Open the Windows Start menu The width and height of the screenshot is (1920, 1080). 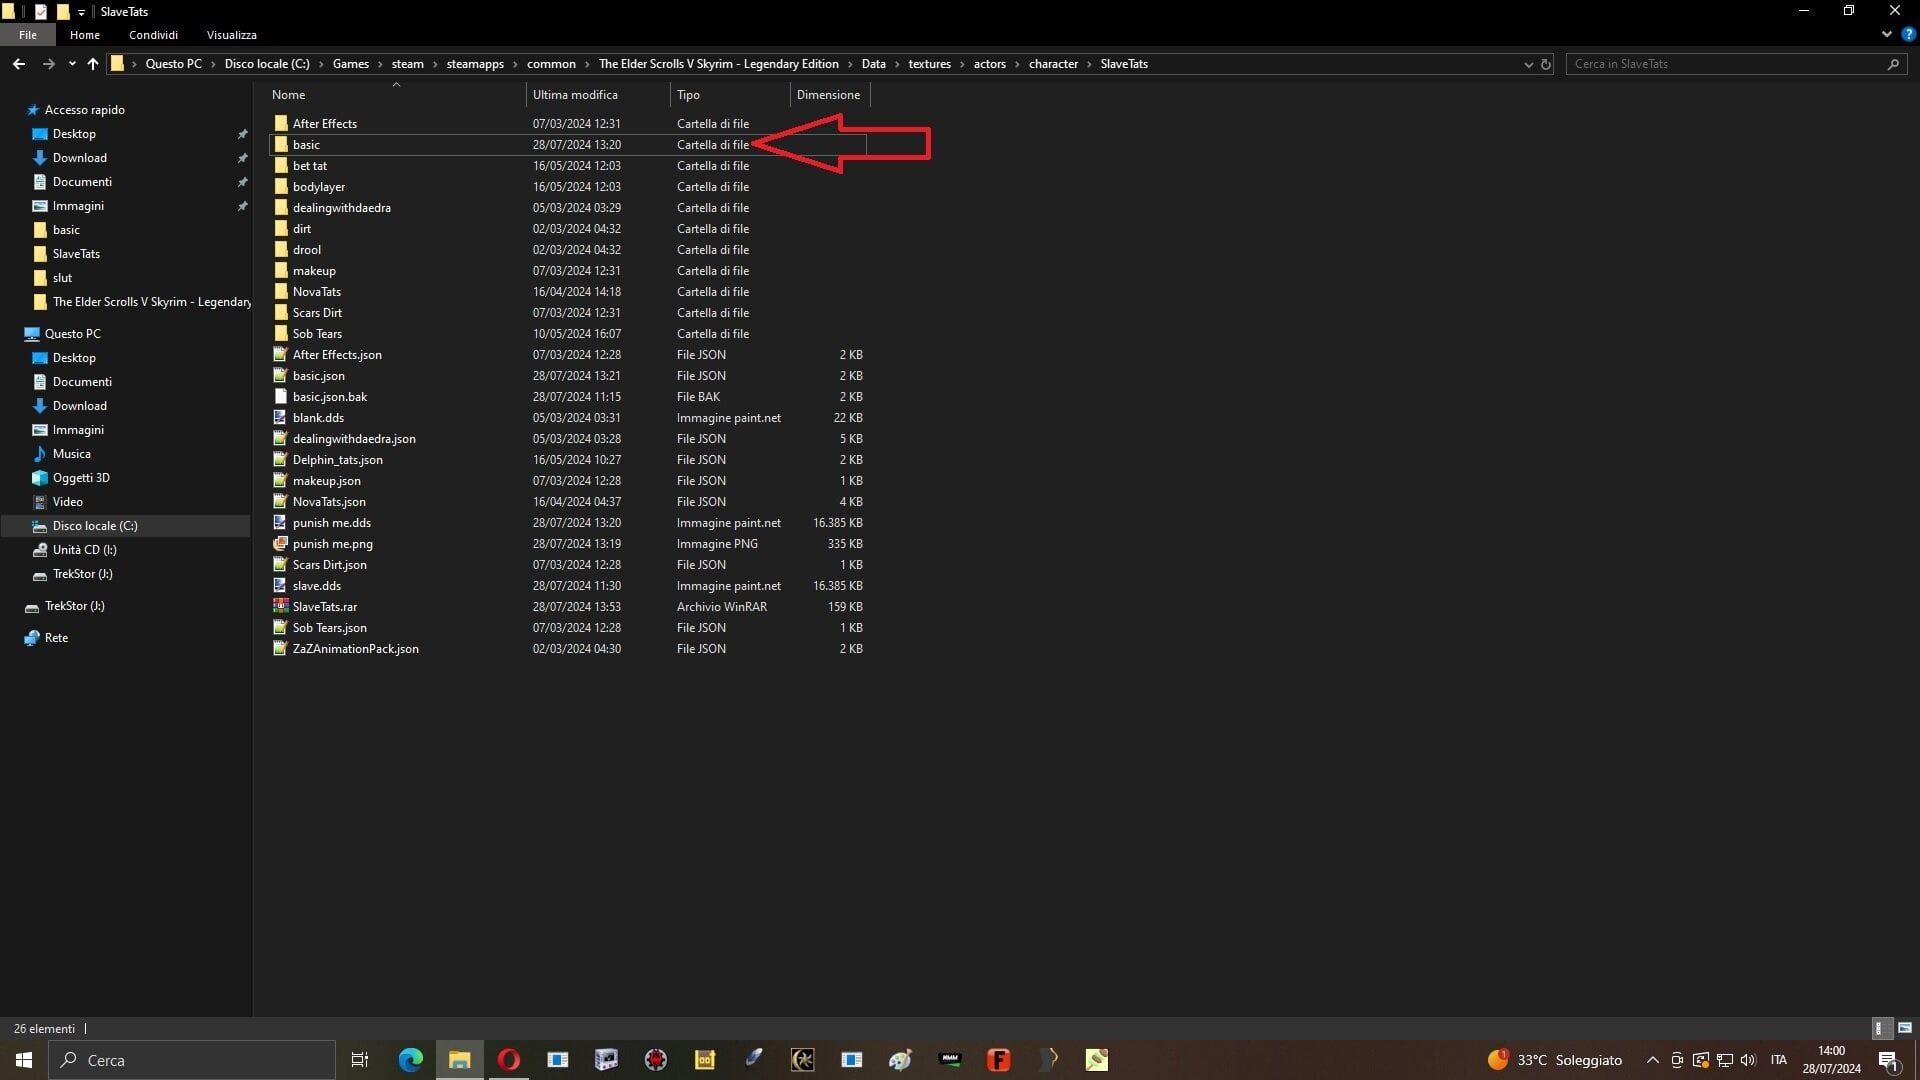click(x=24, y=1060)
